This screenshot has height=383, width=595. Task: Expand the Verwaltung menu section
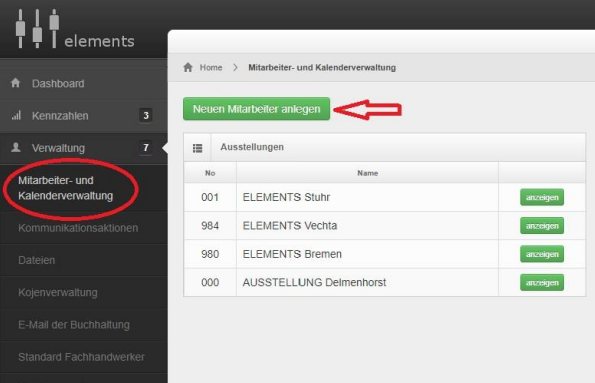[83, 148]
